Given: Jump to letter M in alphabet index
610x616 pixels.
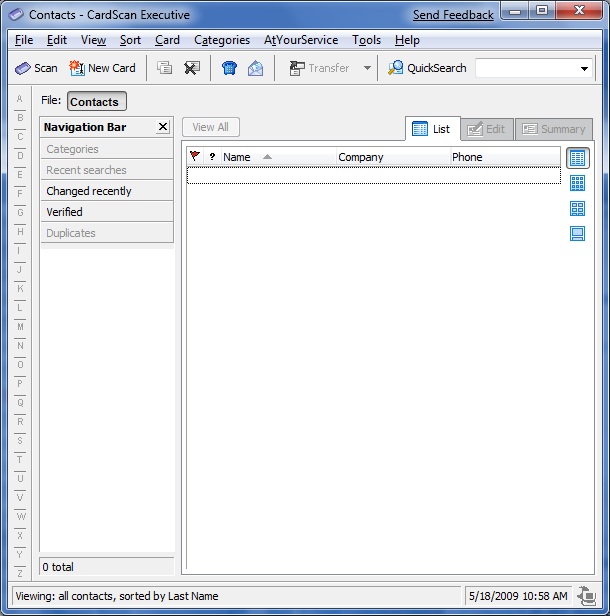Looking at the screenshot, I should tap(20, 326).
